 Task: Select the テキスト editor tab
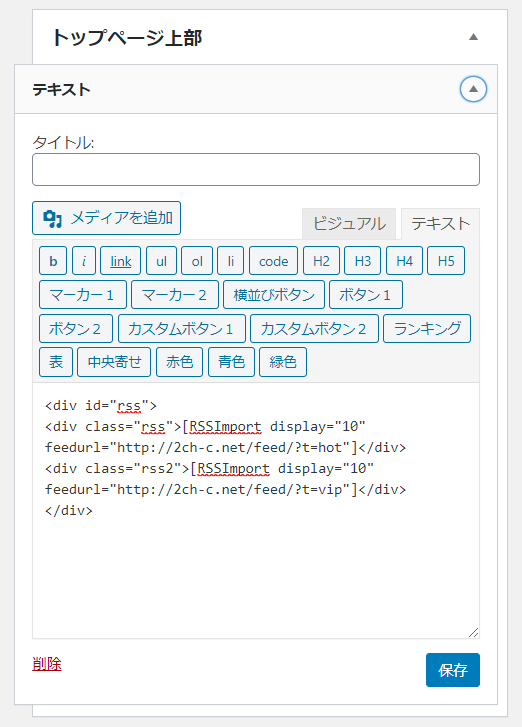click(x=440, y=224)
